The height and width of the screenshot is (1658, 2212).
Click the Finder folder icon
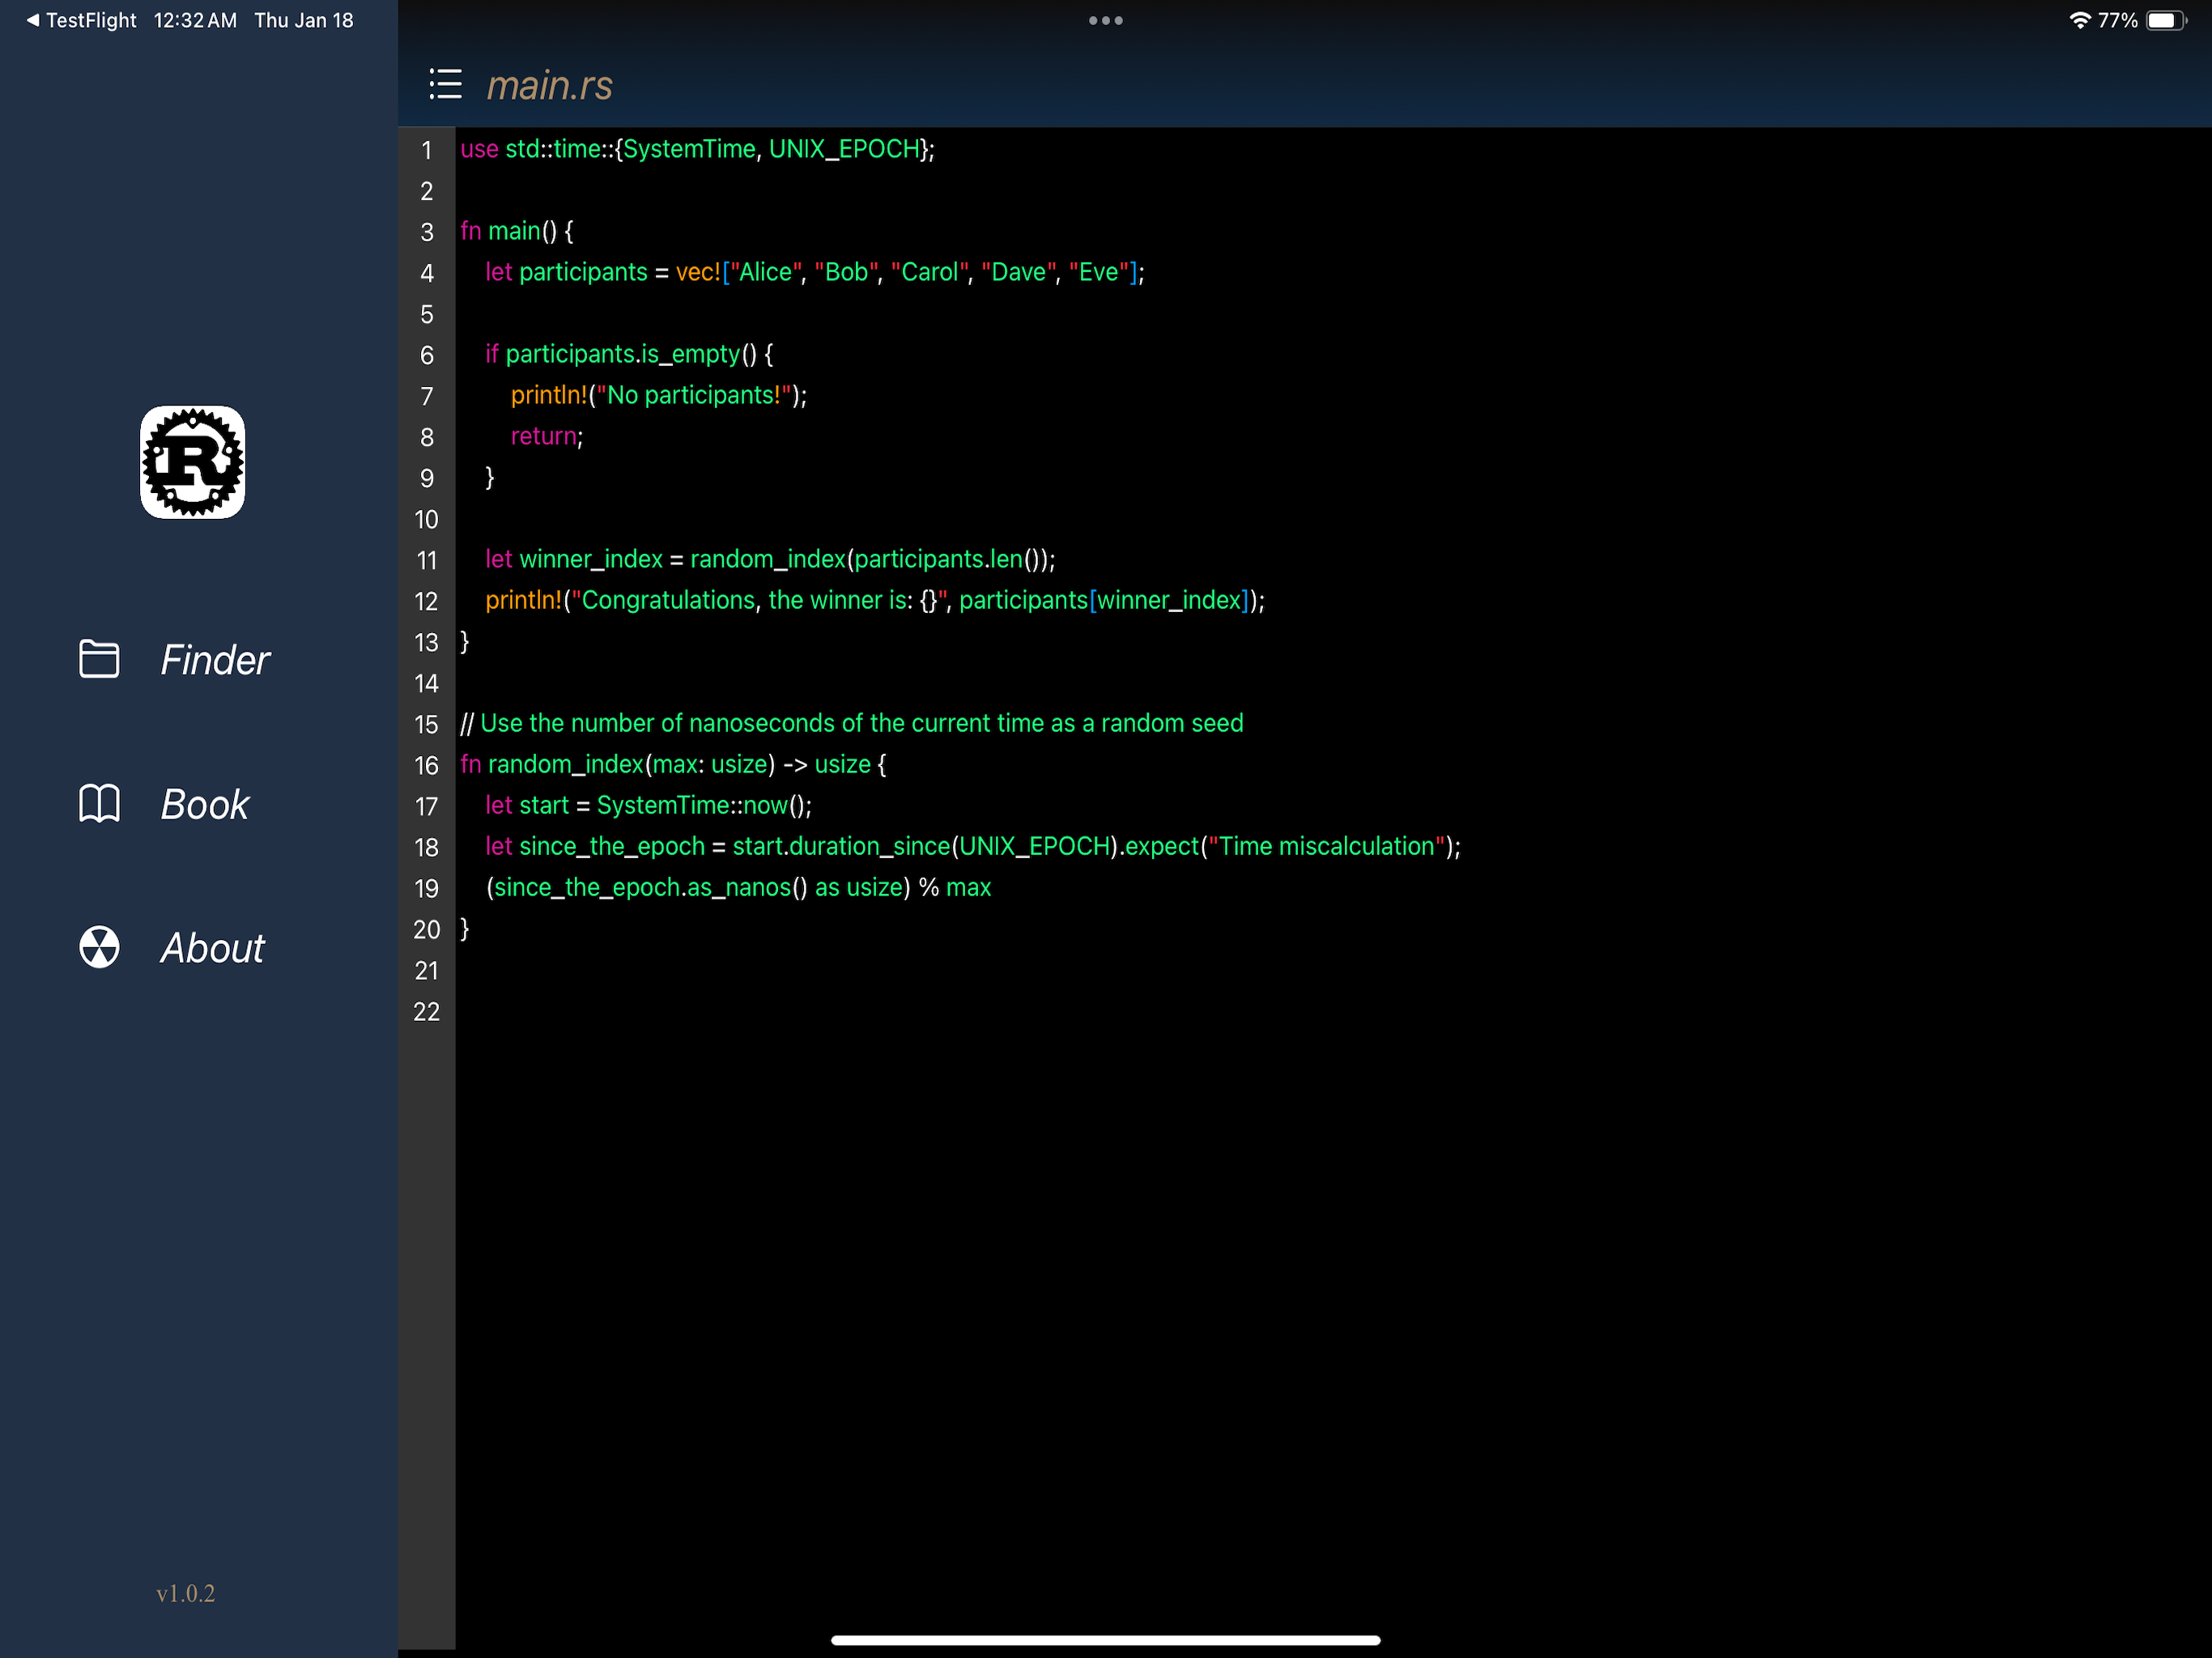[99, 659]
